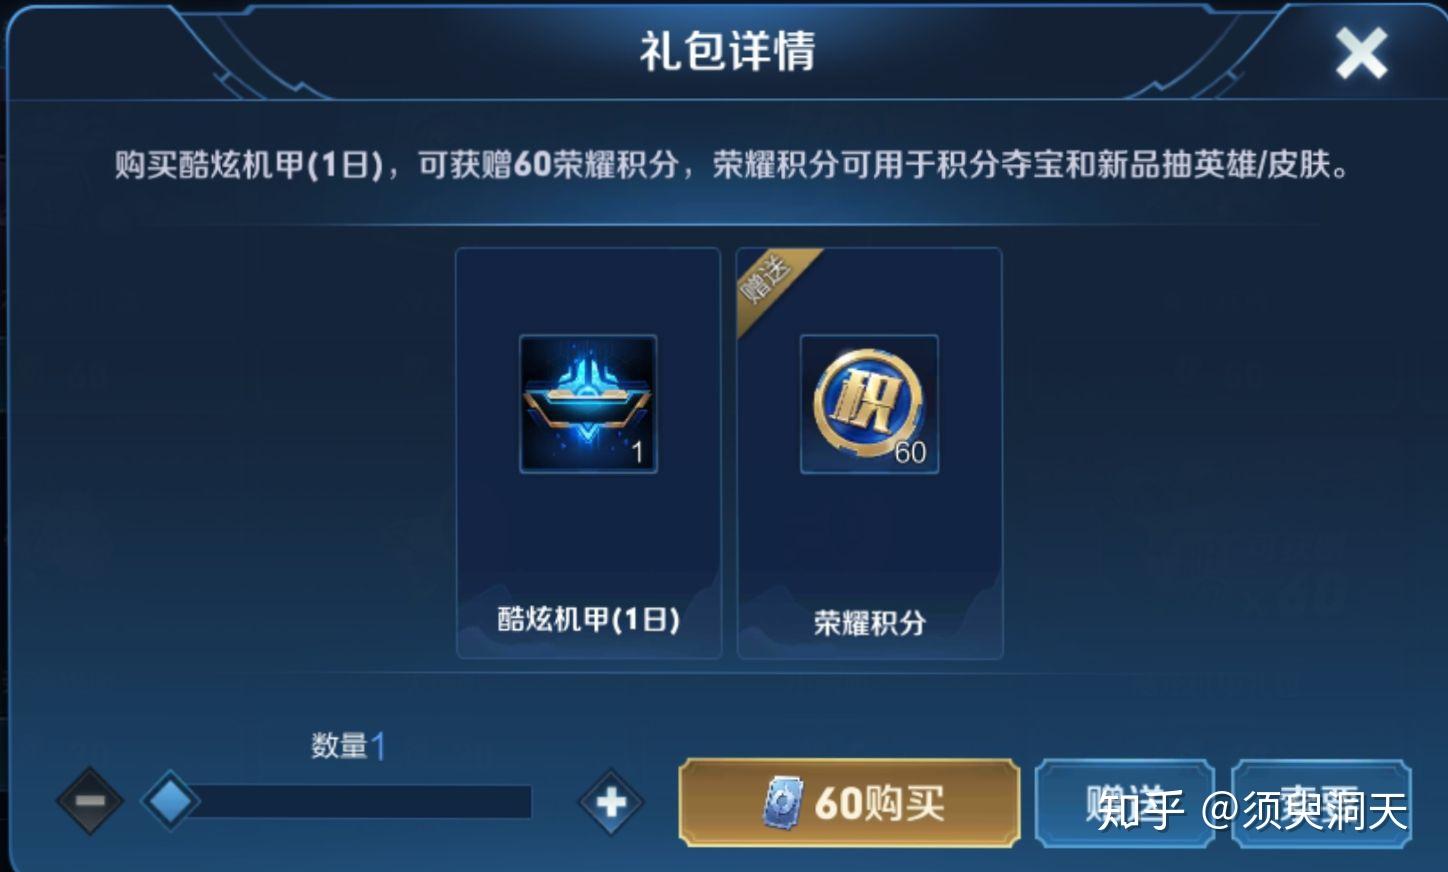Click the quantity badge 1 on mech icon
The width and height of the screenshot is (1448, 872).
(x=637, y=452)
